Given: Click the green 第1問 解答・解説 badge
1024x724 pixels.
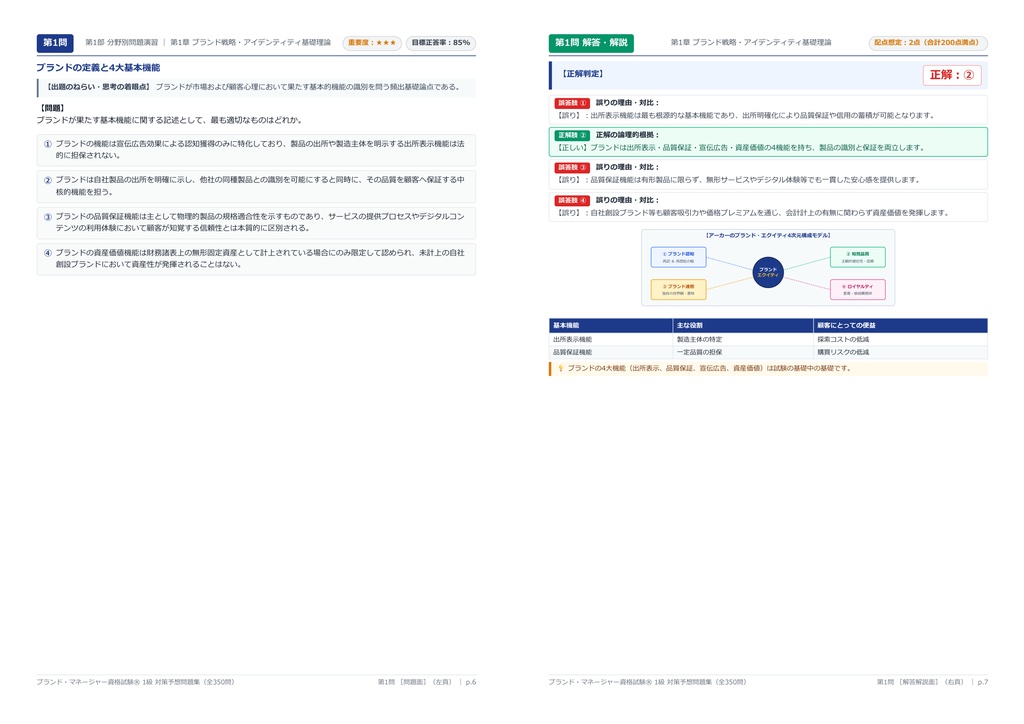Looking at the screenshot, I should pos(591,43).
